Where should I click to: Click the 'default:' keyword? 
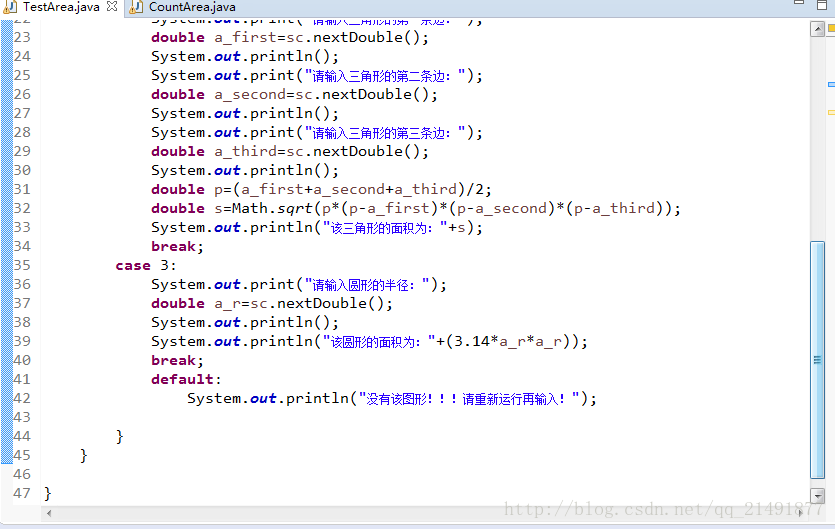186,380
